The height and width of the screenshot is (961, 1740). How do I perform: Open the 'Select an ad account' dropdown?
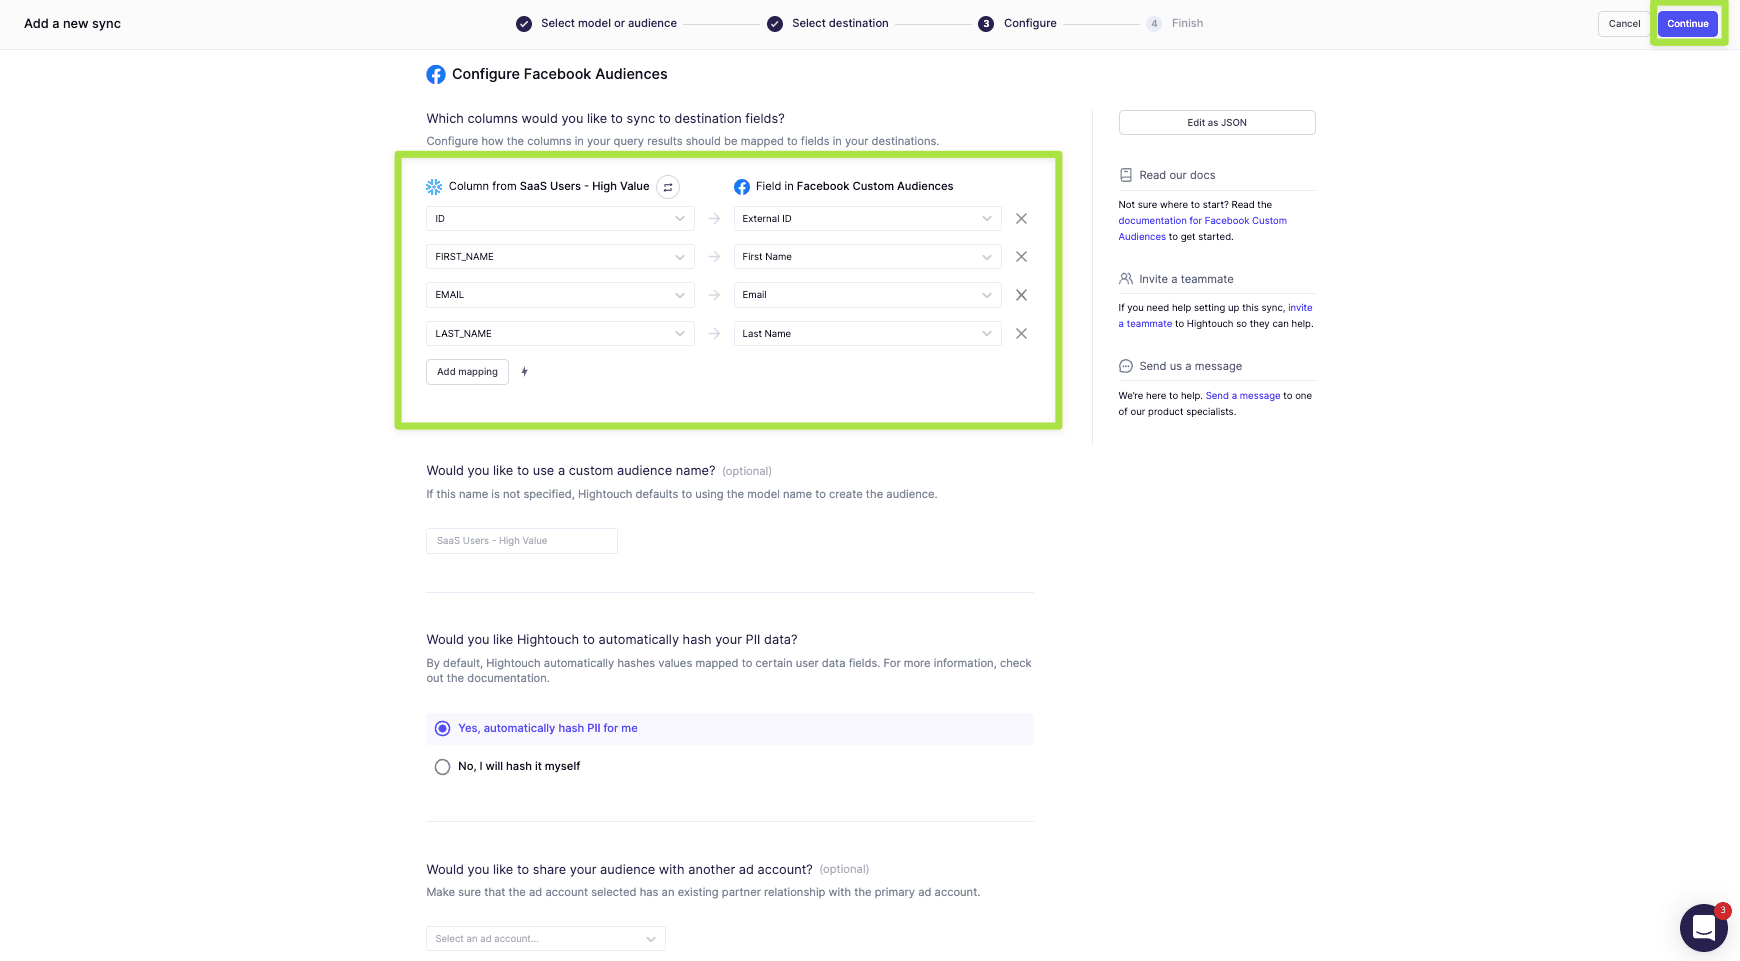(545, 939)
